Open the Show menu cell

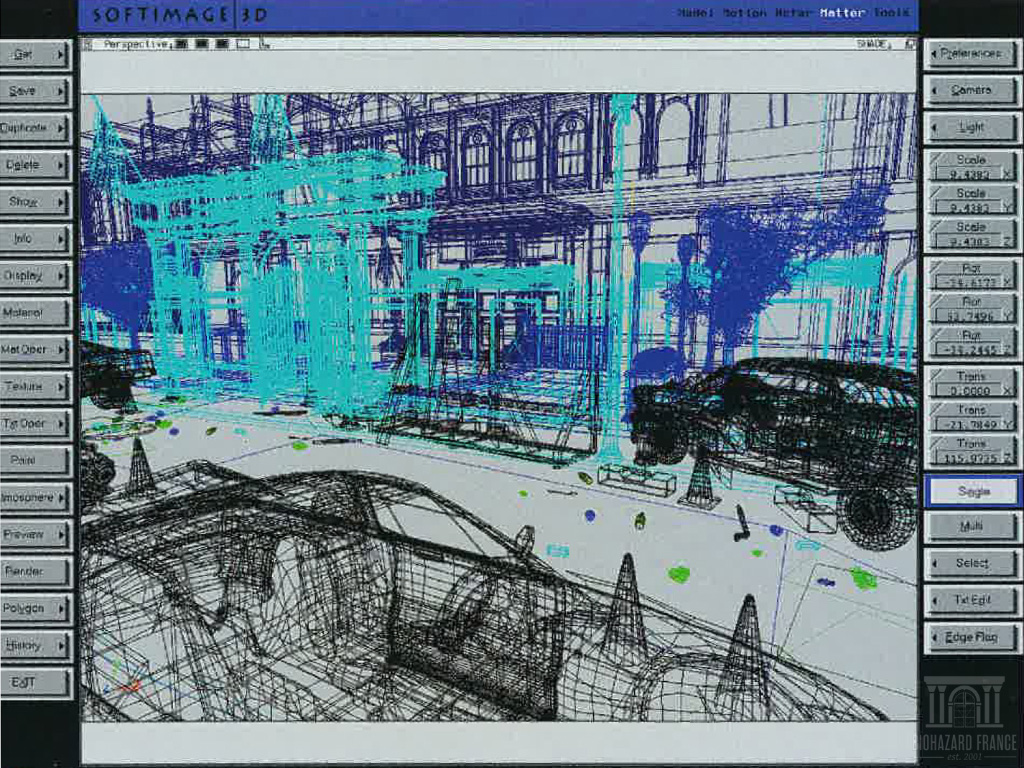pyautogui.click(x=35, y=202)
